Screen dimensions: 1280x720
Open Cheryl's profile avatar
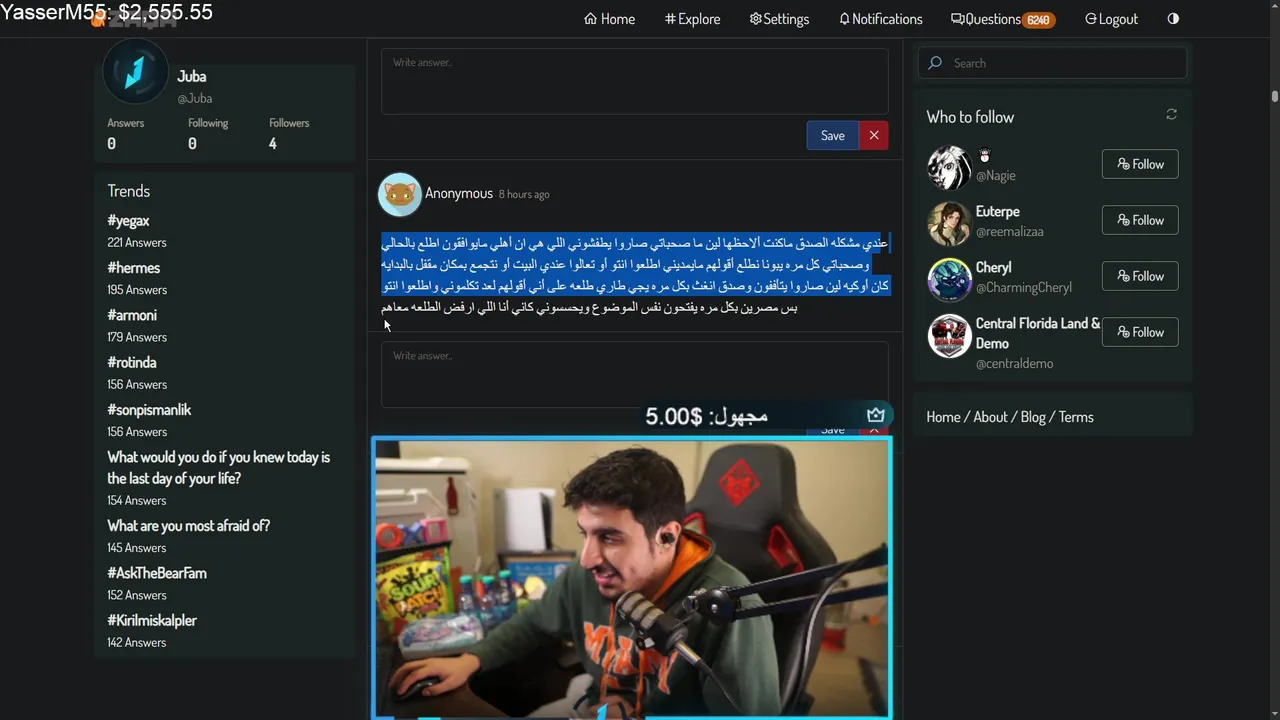[x=949, y=279]
